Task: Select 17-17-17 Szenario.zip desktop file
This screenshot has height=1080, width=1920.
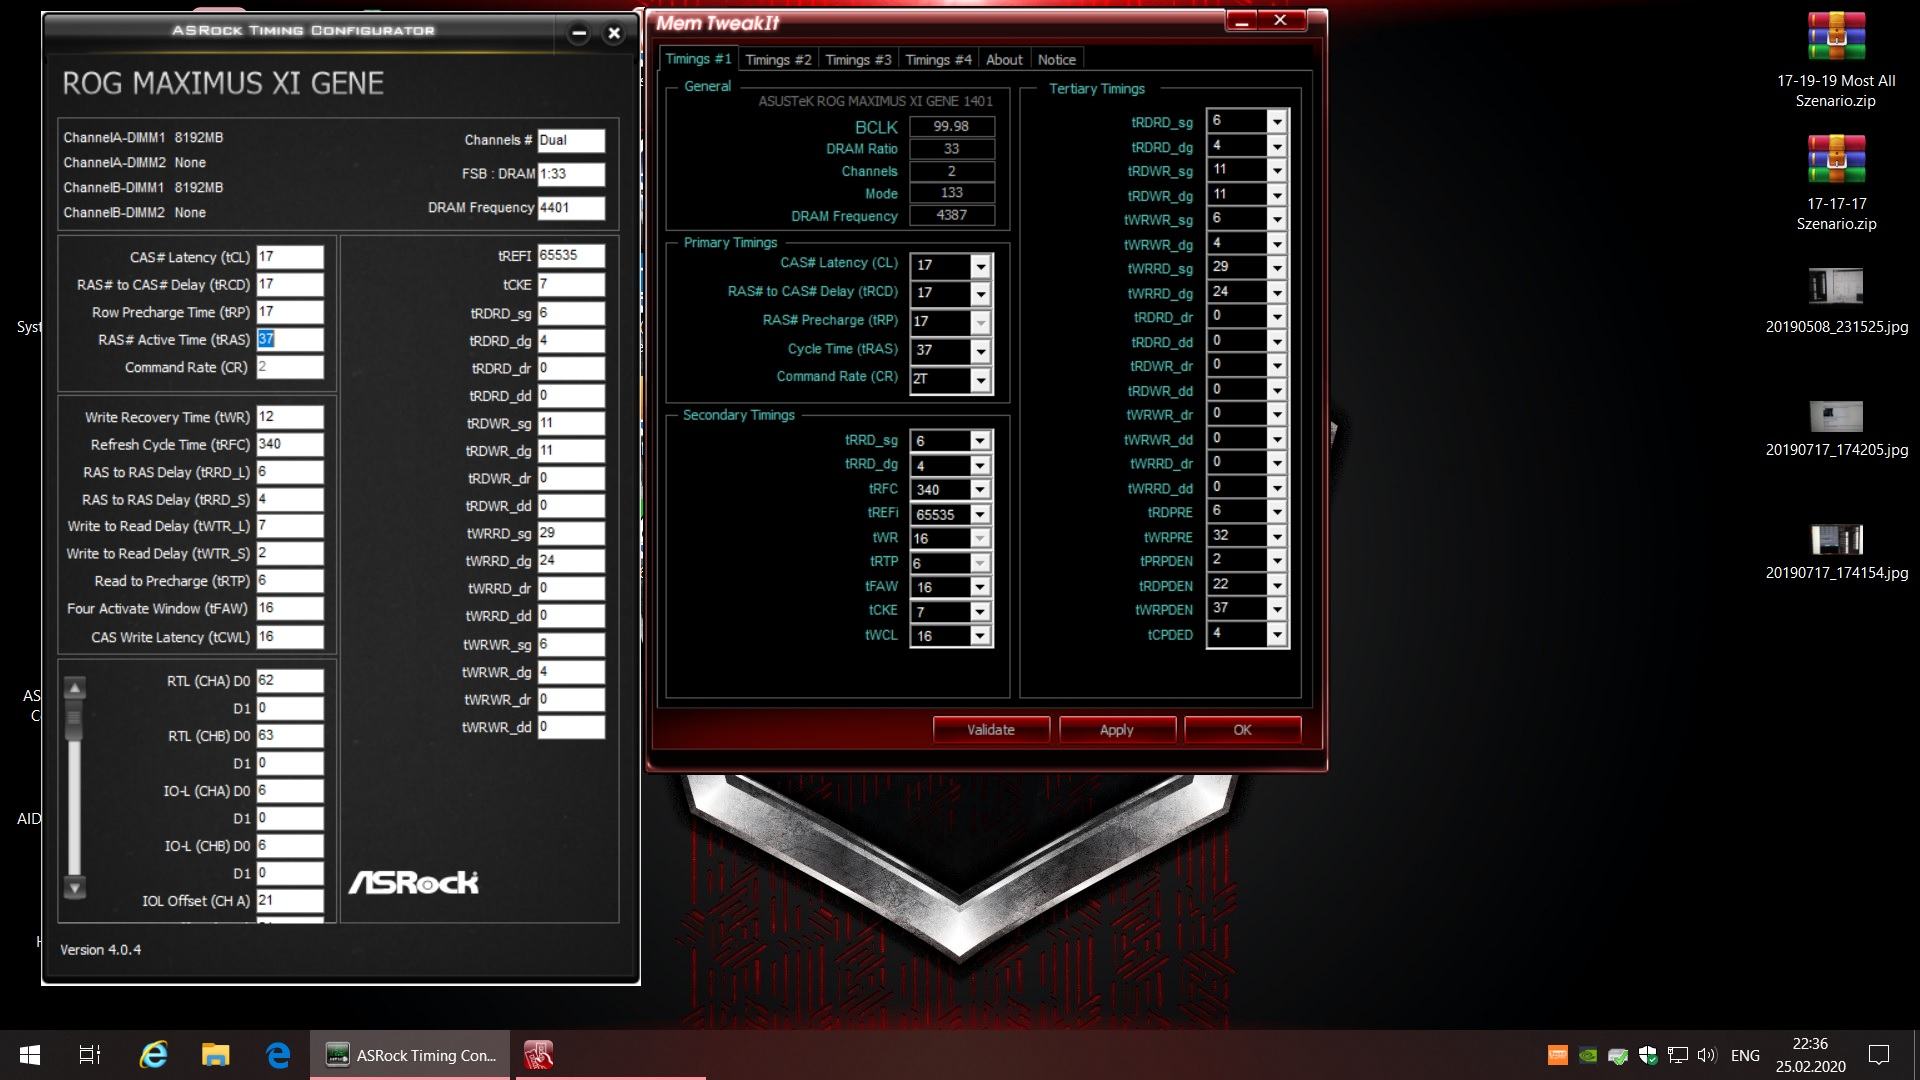Action: tap(1836, 184)
